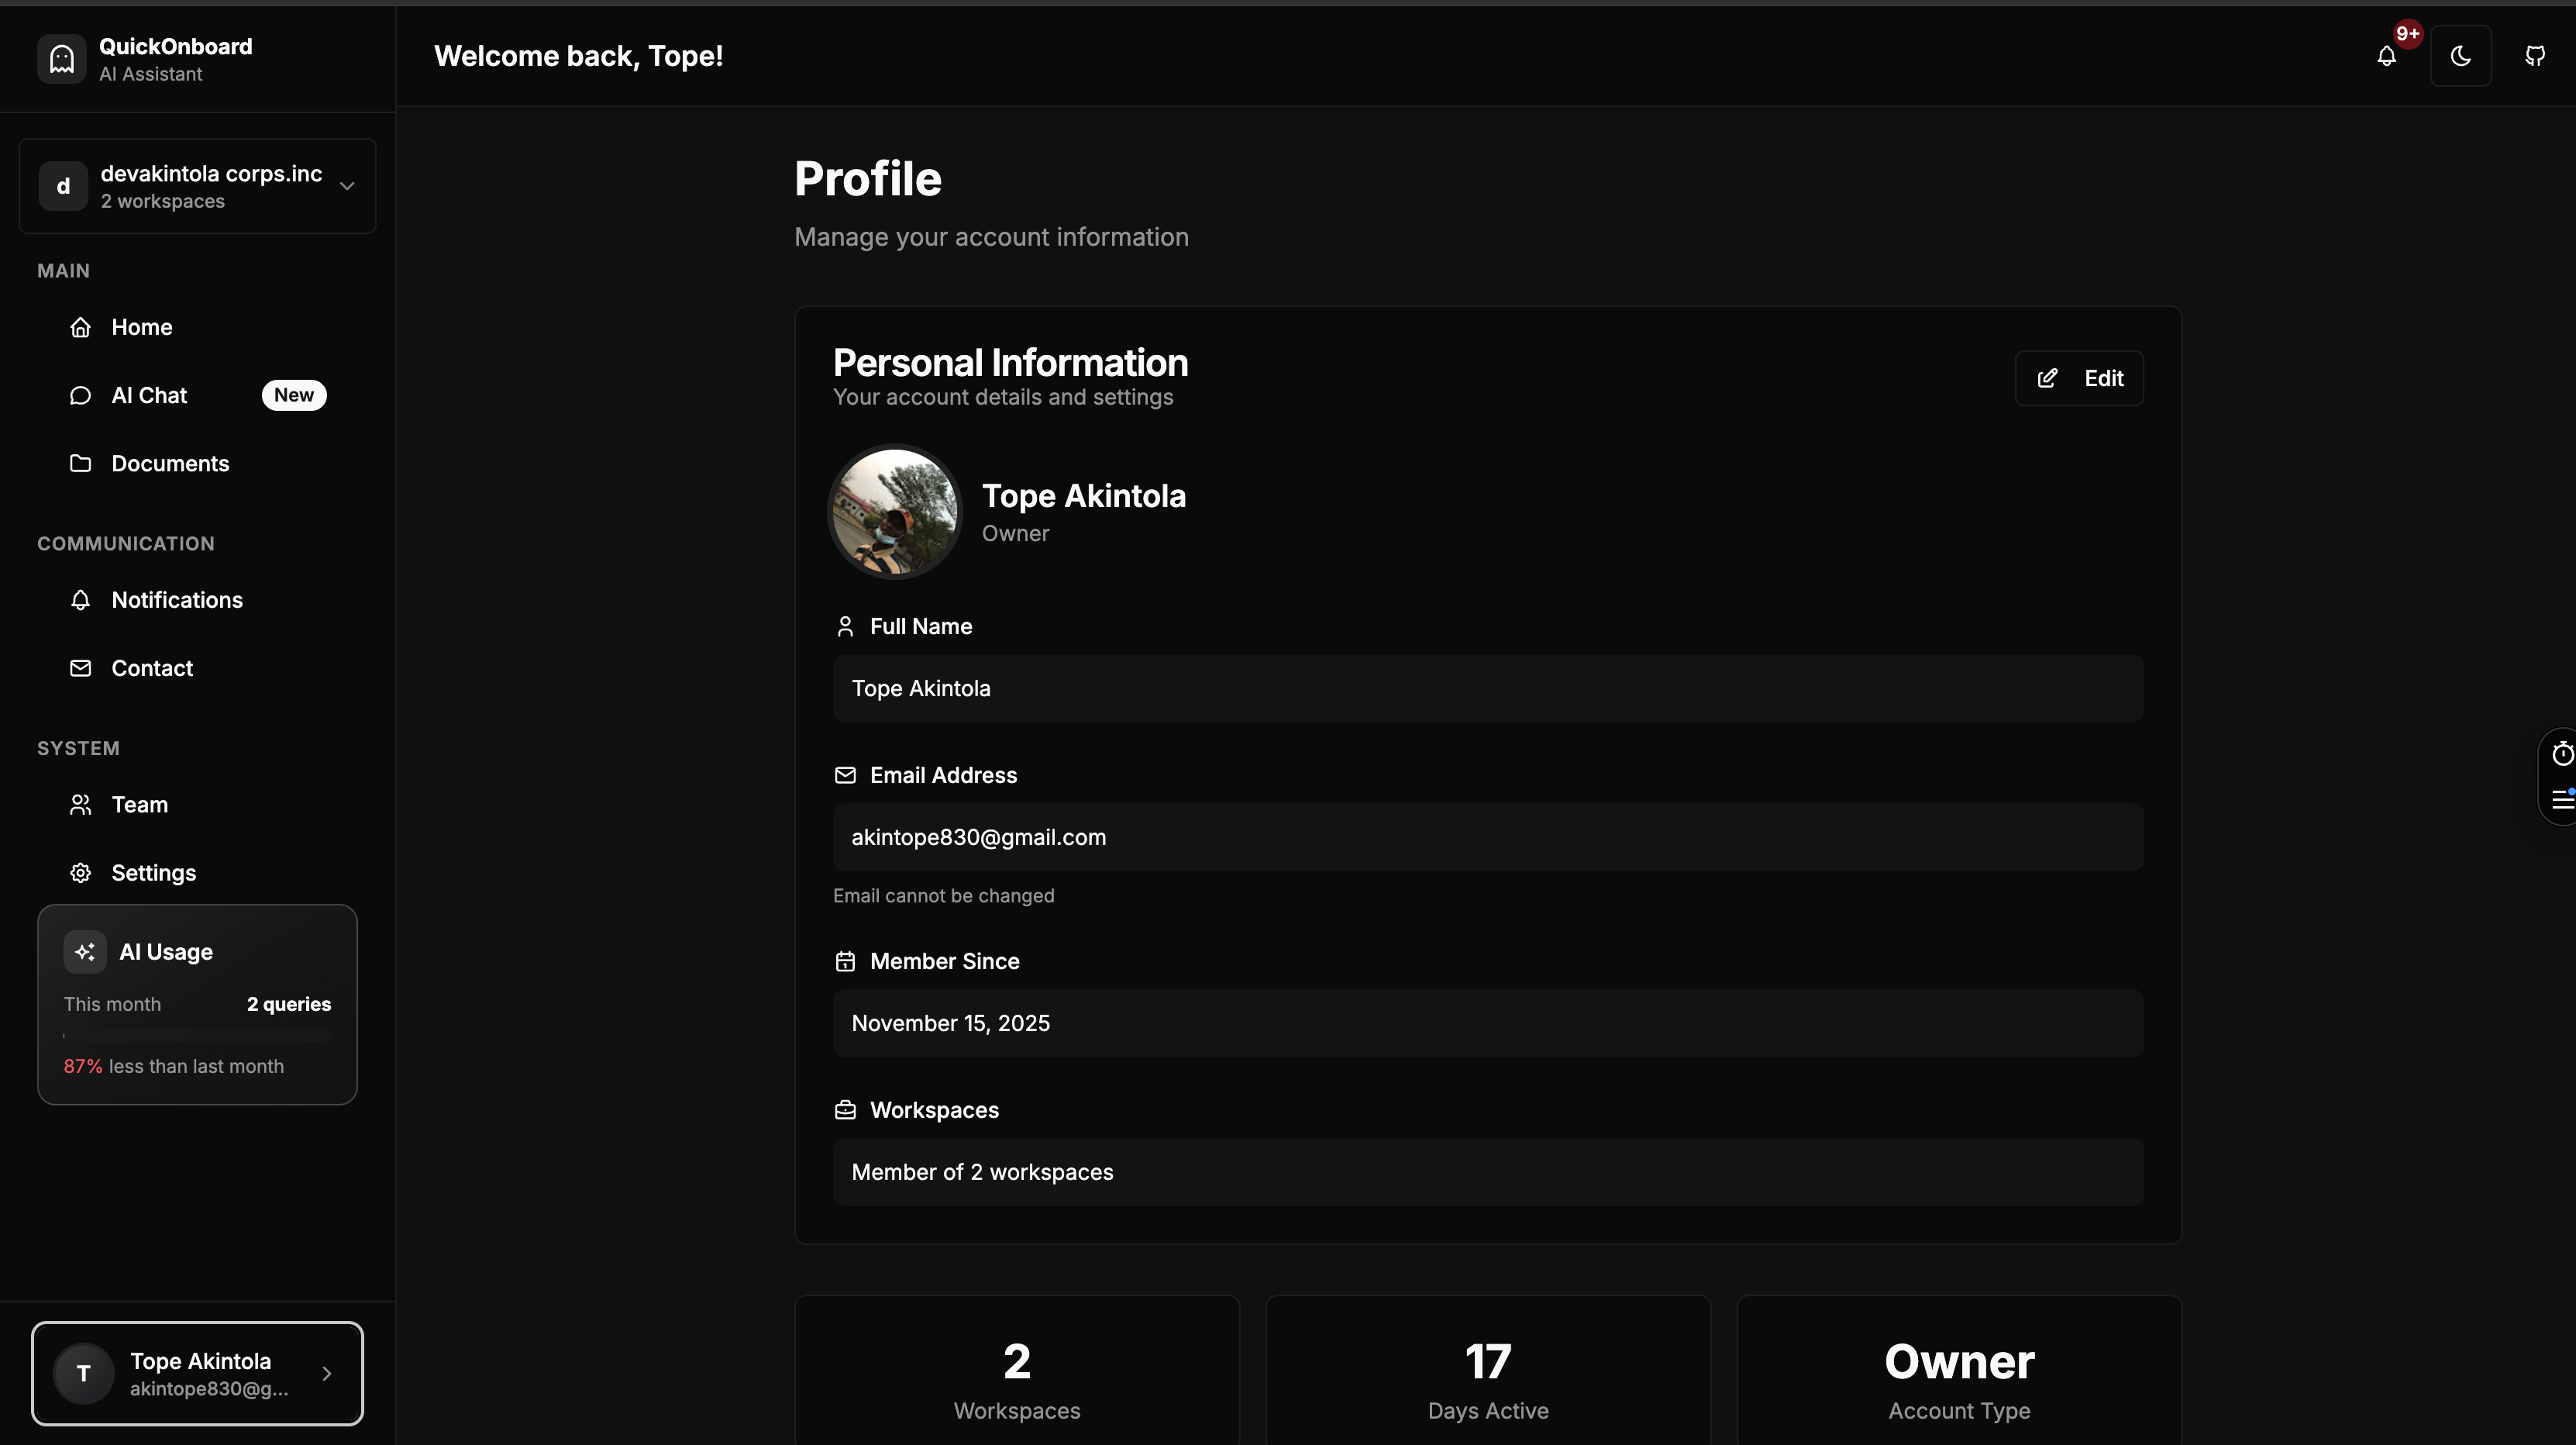The width and height of the screenshot is (2576, 1445).
Task: Click the AI Usage sparkle icon
Action: tap(85, 952)
